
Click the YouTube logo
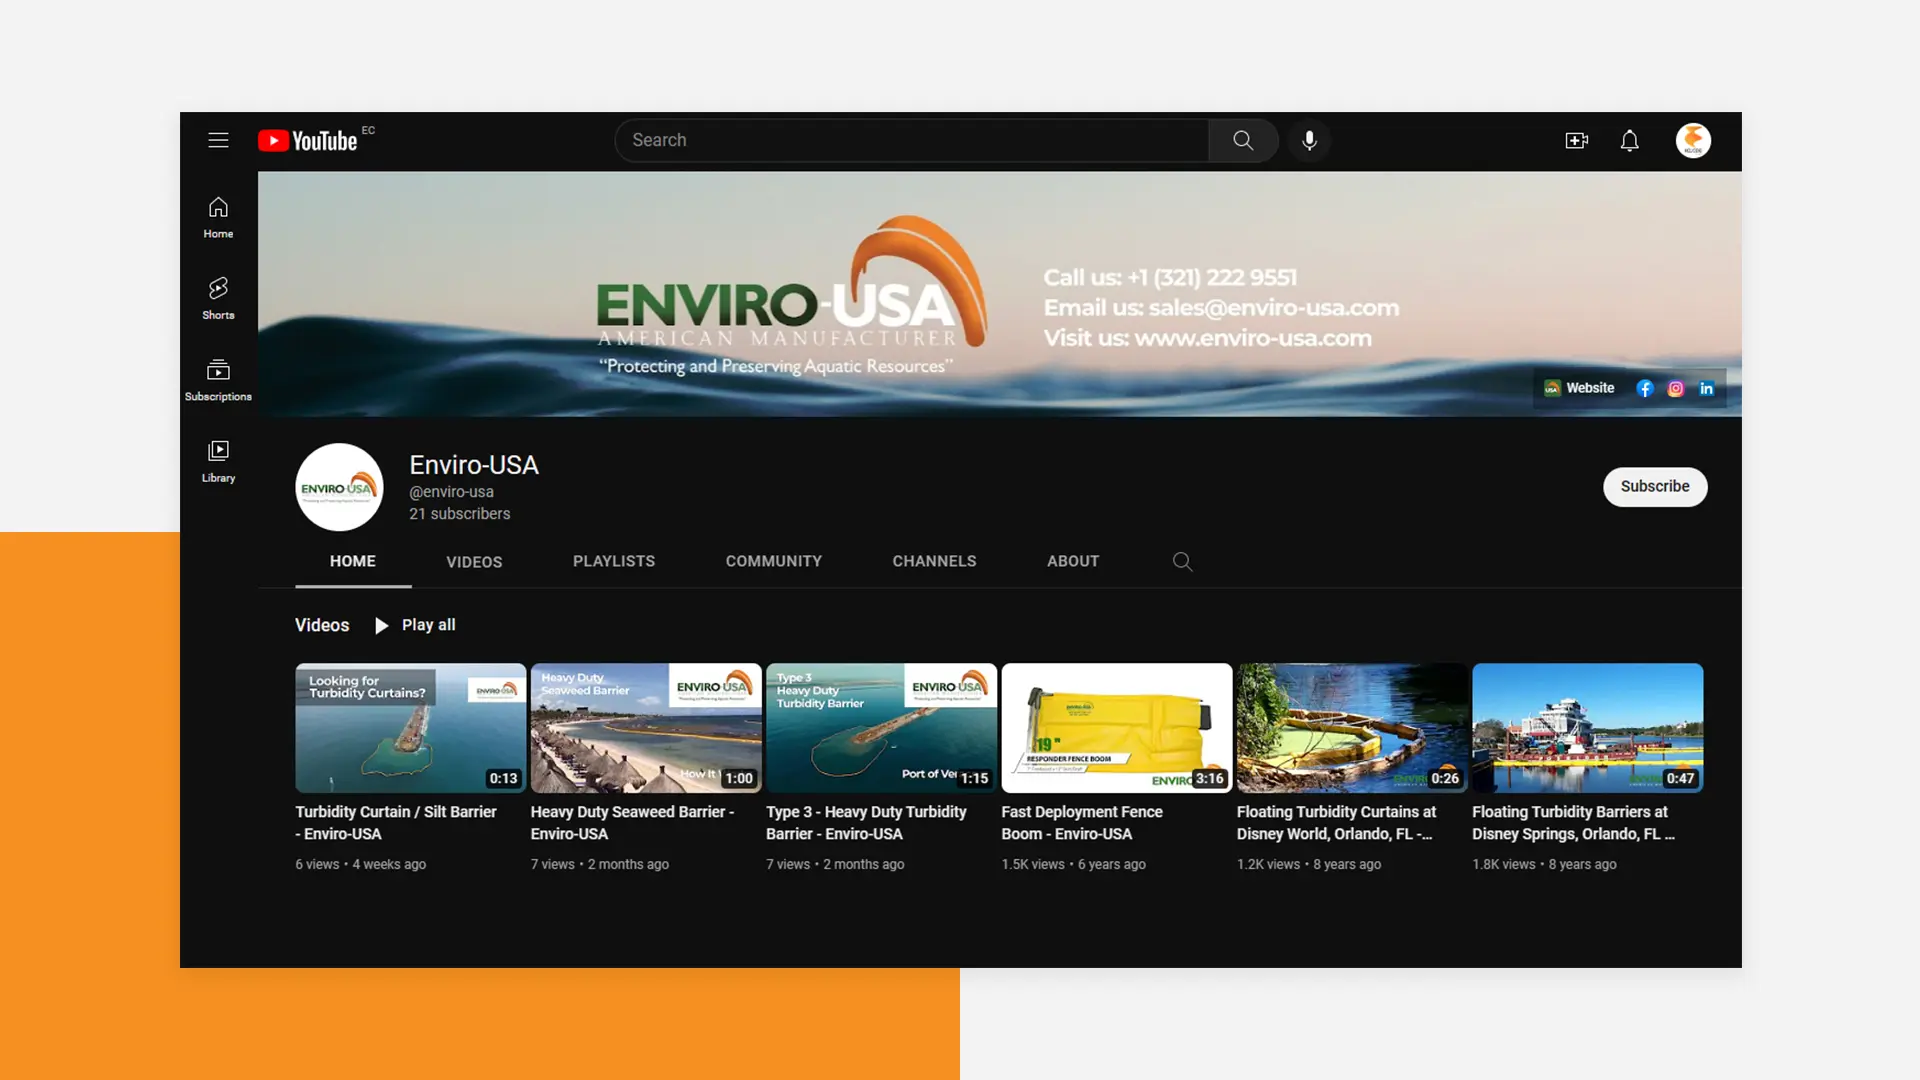click(x=308, y=140)
